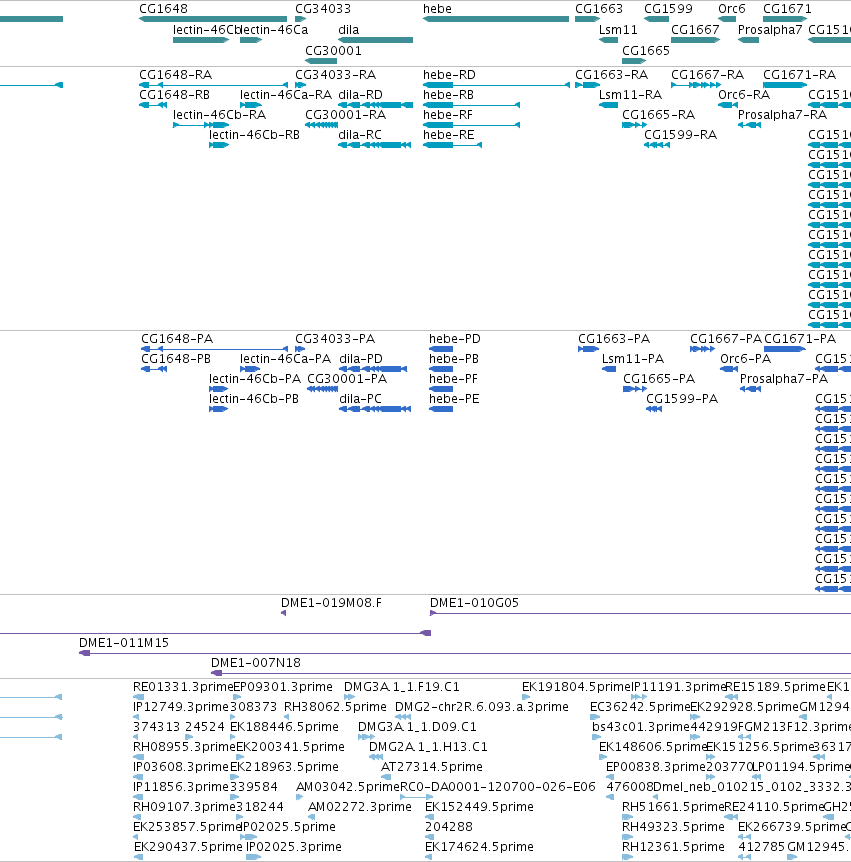Pick transcript lectin-46Cb-RB
The height and width of the screenshot is (862, 851).
click(254, 135)
